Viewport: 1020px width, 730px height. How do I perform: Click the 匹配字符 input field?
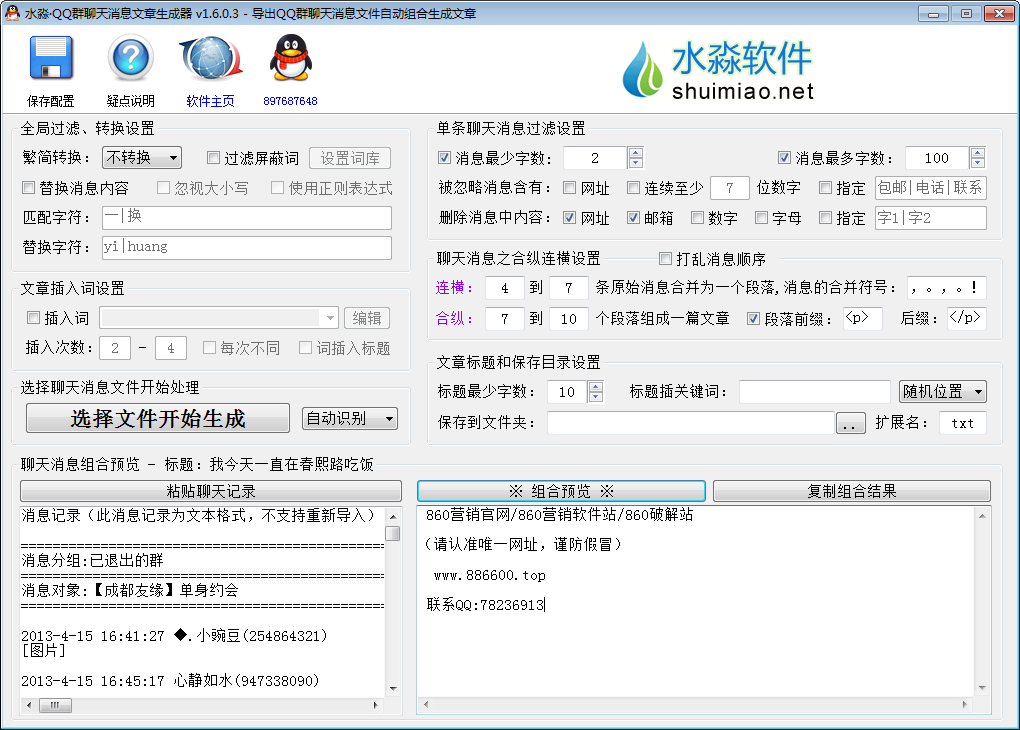pos(247,217)
